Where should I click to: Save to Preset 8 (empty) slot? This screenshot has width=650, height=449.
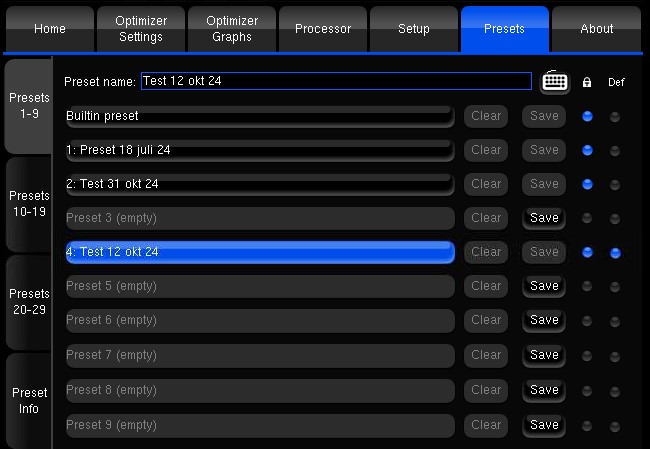(x=544, y=390)
